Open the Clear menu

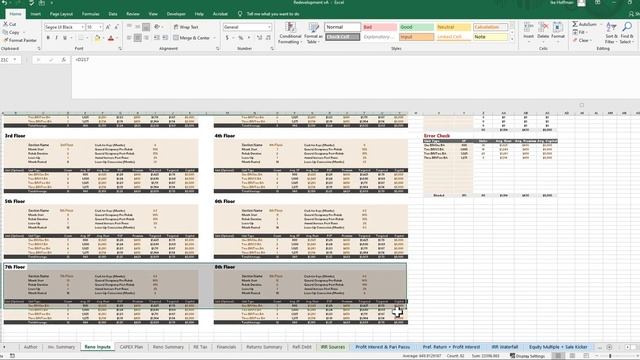pyautogui.click(x=582, y=40)
